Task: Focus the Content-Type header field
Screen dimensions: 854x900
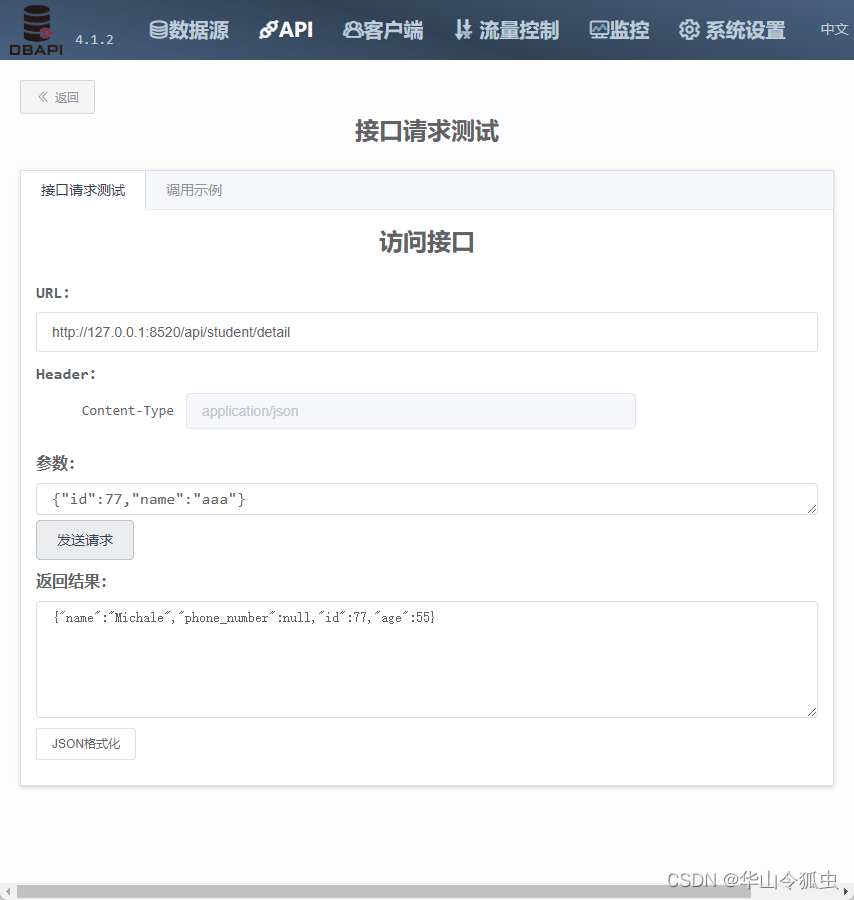Action: pyautogui.click(x=410, y=410)
